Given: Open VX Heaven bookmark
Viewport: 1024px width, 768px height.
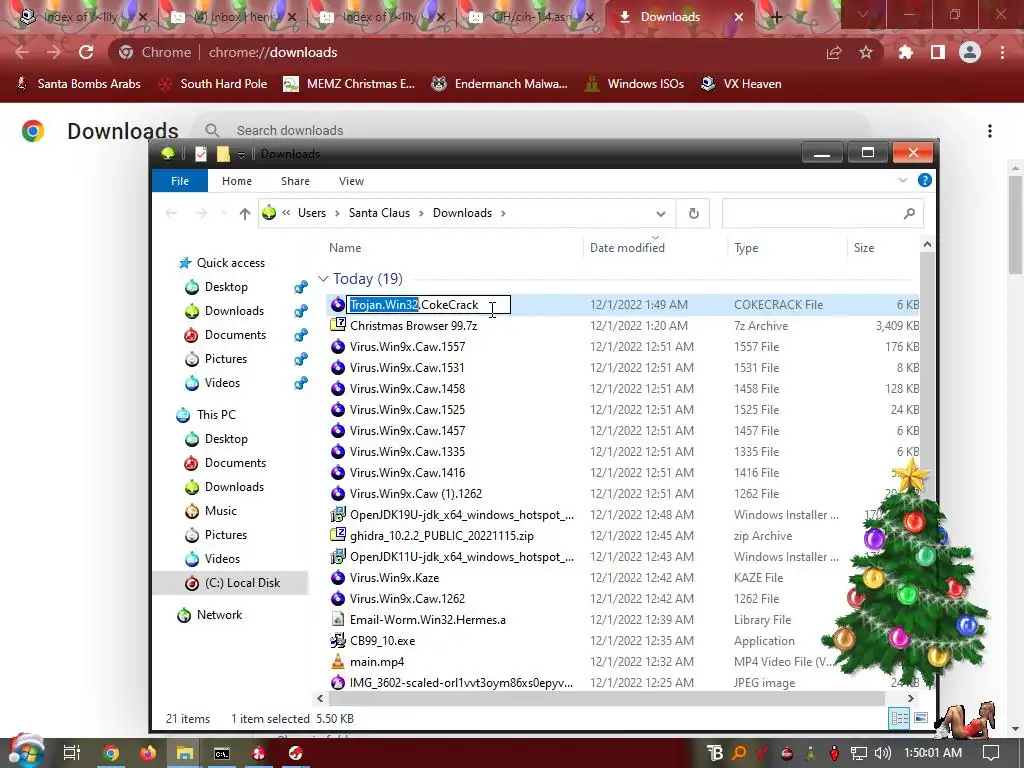Looking at the screenshot, I should tap(741, 84).
